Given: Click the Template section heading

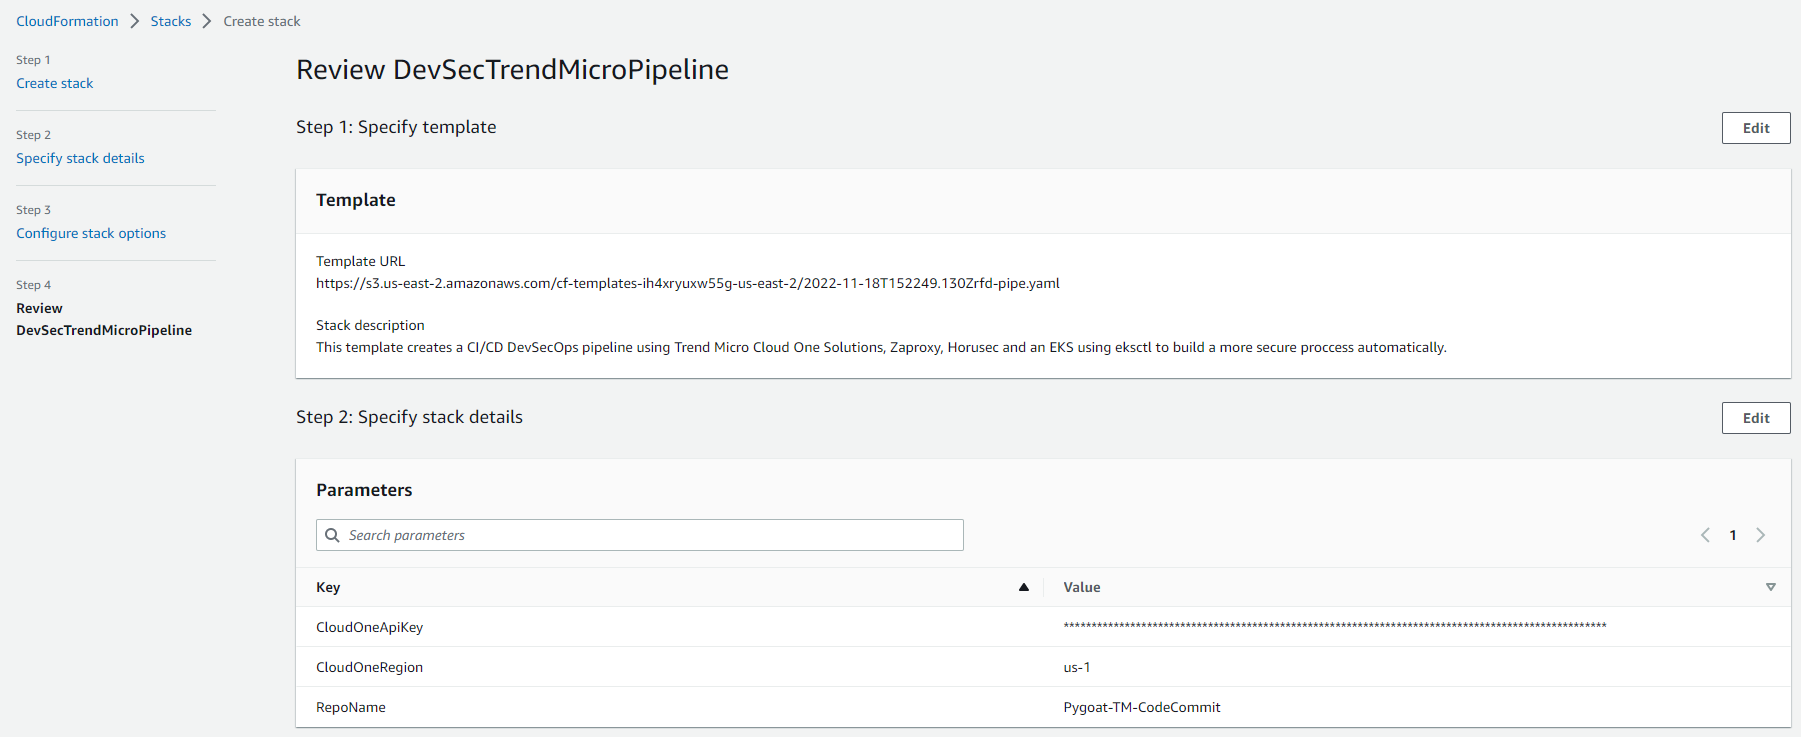Looking at the screenshot, I should [356, 200].
